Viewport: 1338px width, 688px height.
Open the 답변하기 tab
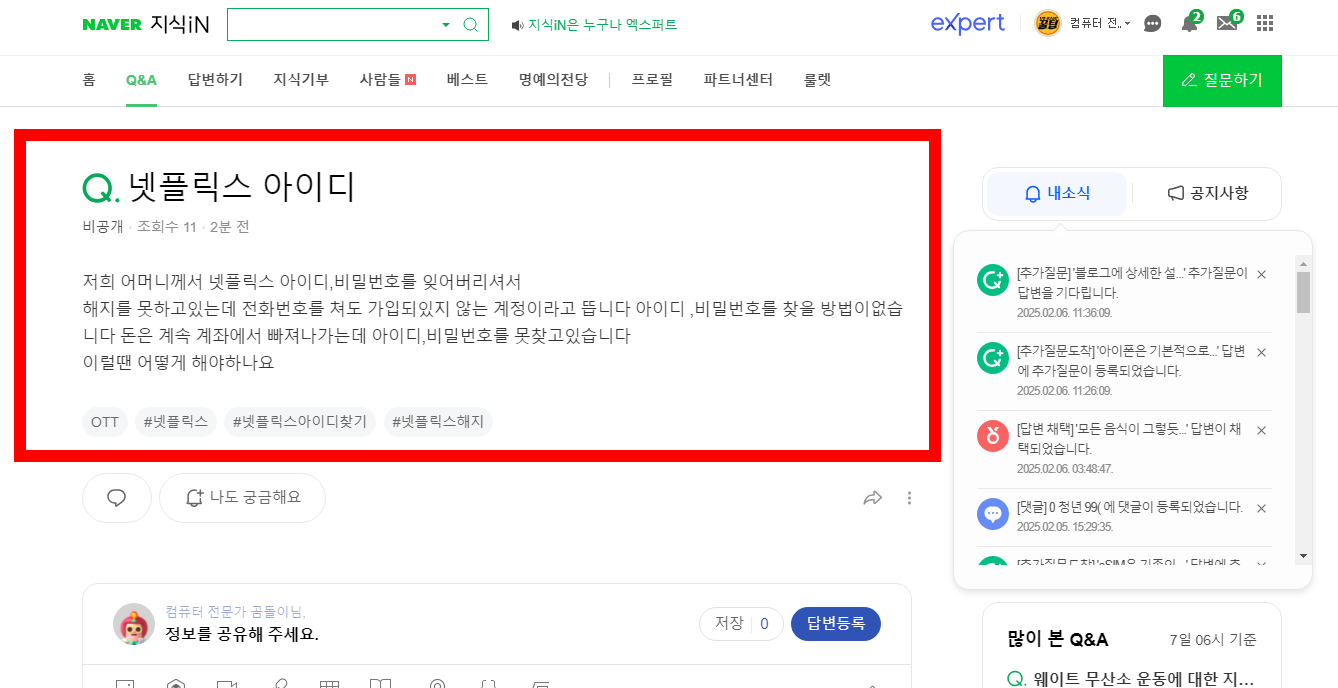215,80
